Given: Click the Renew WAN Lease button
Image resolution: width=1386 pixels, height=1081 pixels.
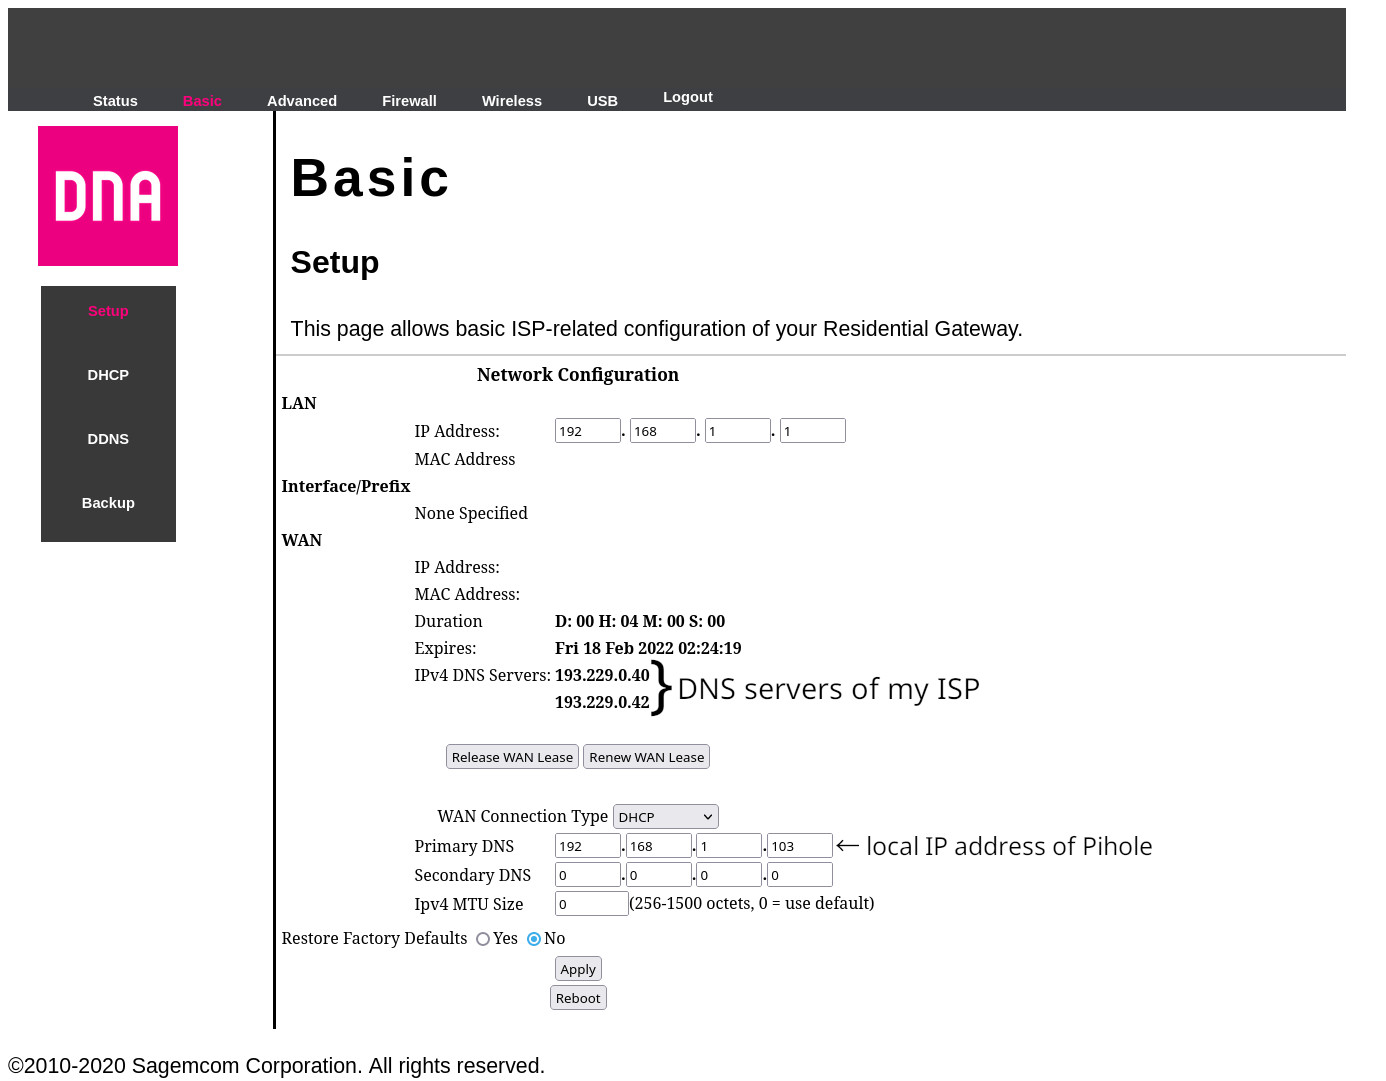Looking at the screenshot, I should tap(647, 757).
